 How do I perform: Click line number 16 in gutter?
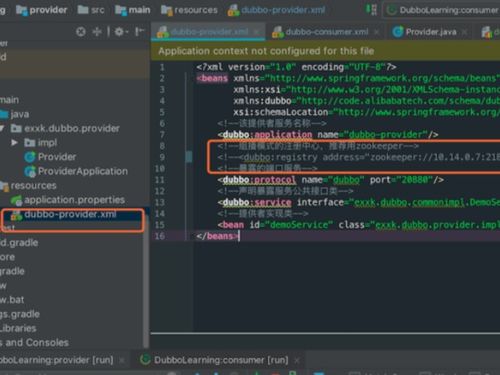coord(160,236)
